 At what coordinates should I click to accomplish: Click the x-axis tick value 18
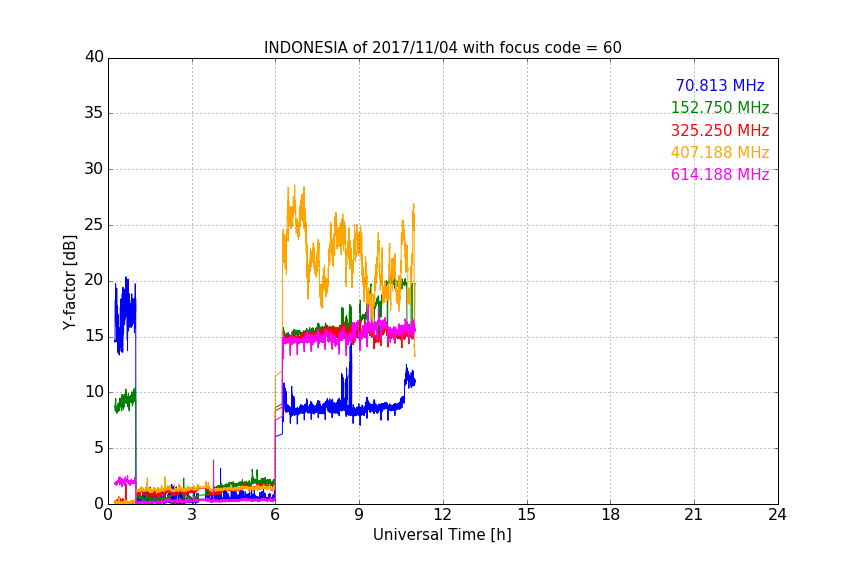[x=611, y=515]
